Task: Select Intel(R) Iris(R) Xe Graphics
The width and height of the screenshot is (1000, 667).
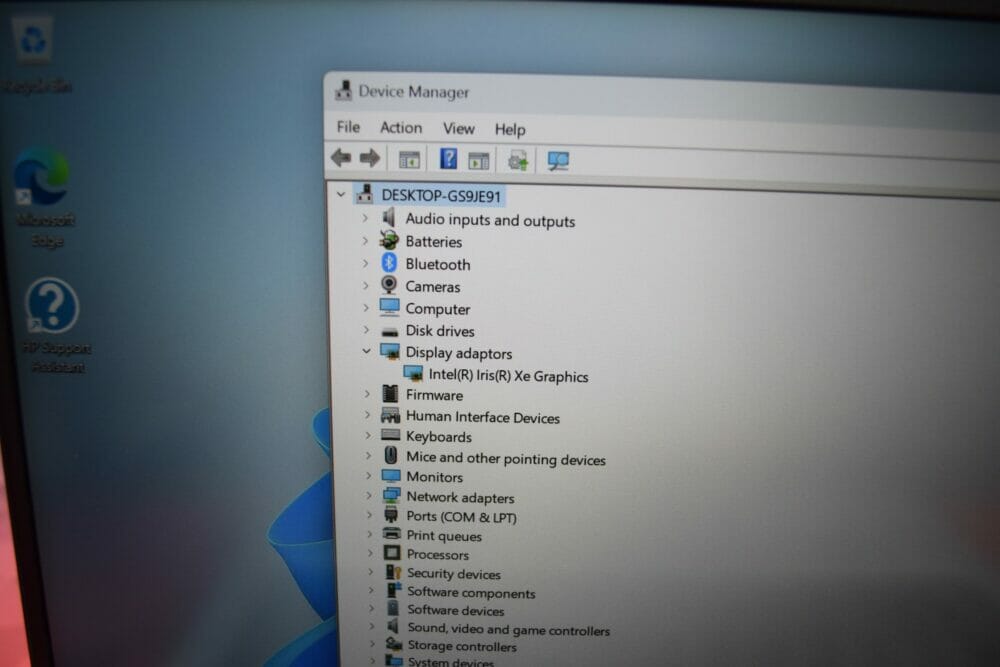Action: click(508, 376)
